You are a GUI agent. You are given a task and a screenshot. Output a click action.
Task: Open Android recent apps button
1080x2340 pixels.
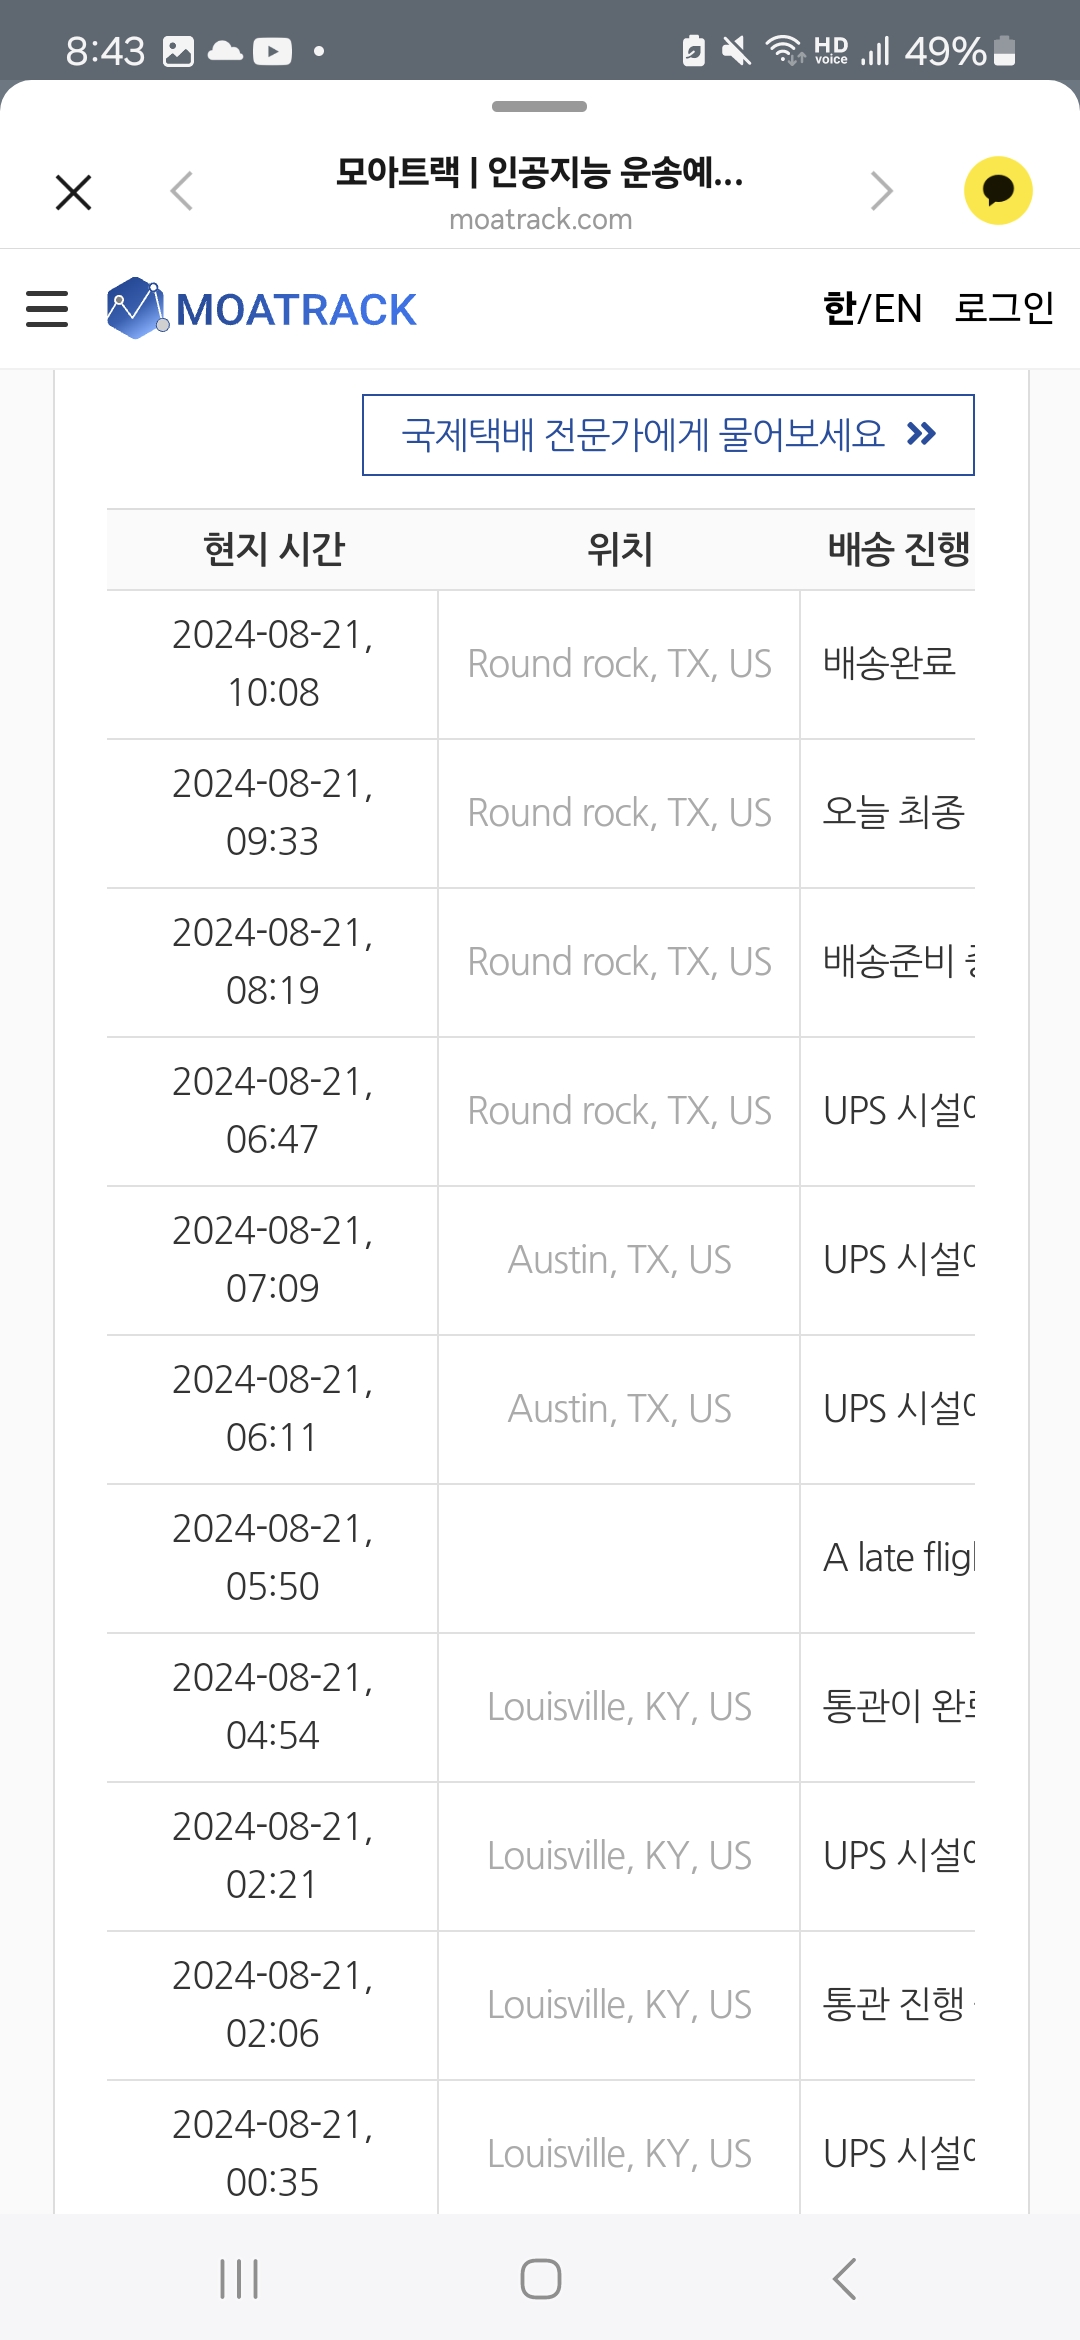(239, 2279)
